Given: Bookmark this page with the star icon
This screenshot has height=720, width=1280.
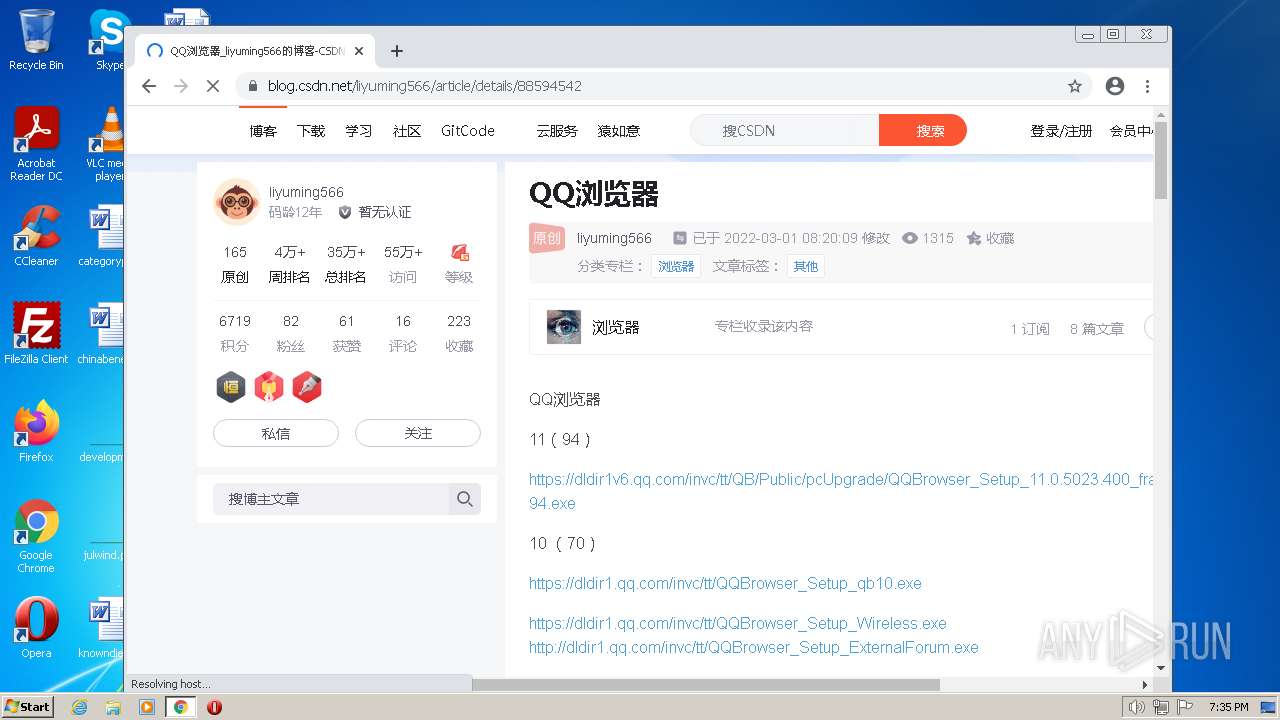Looking at the screenshot, I should (1075, 86).
